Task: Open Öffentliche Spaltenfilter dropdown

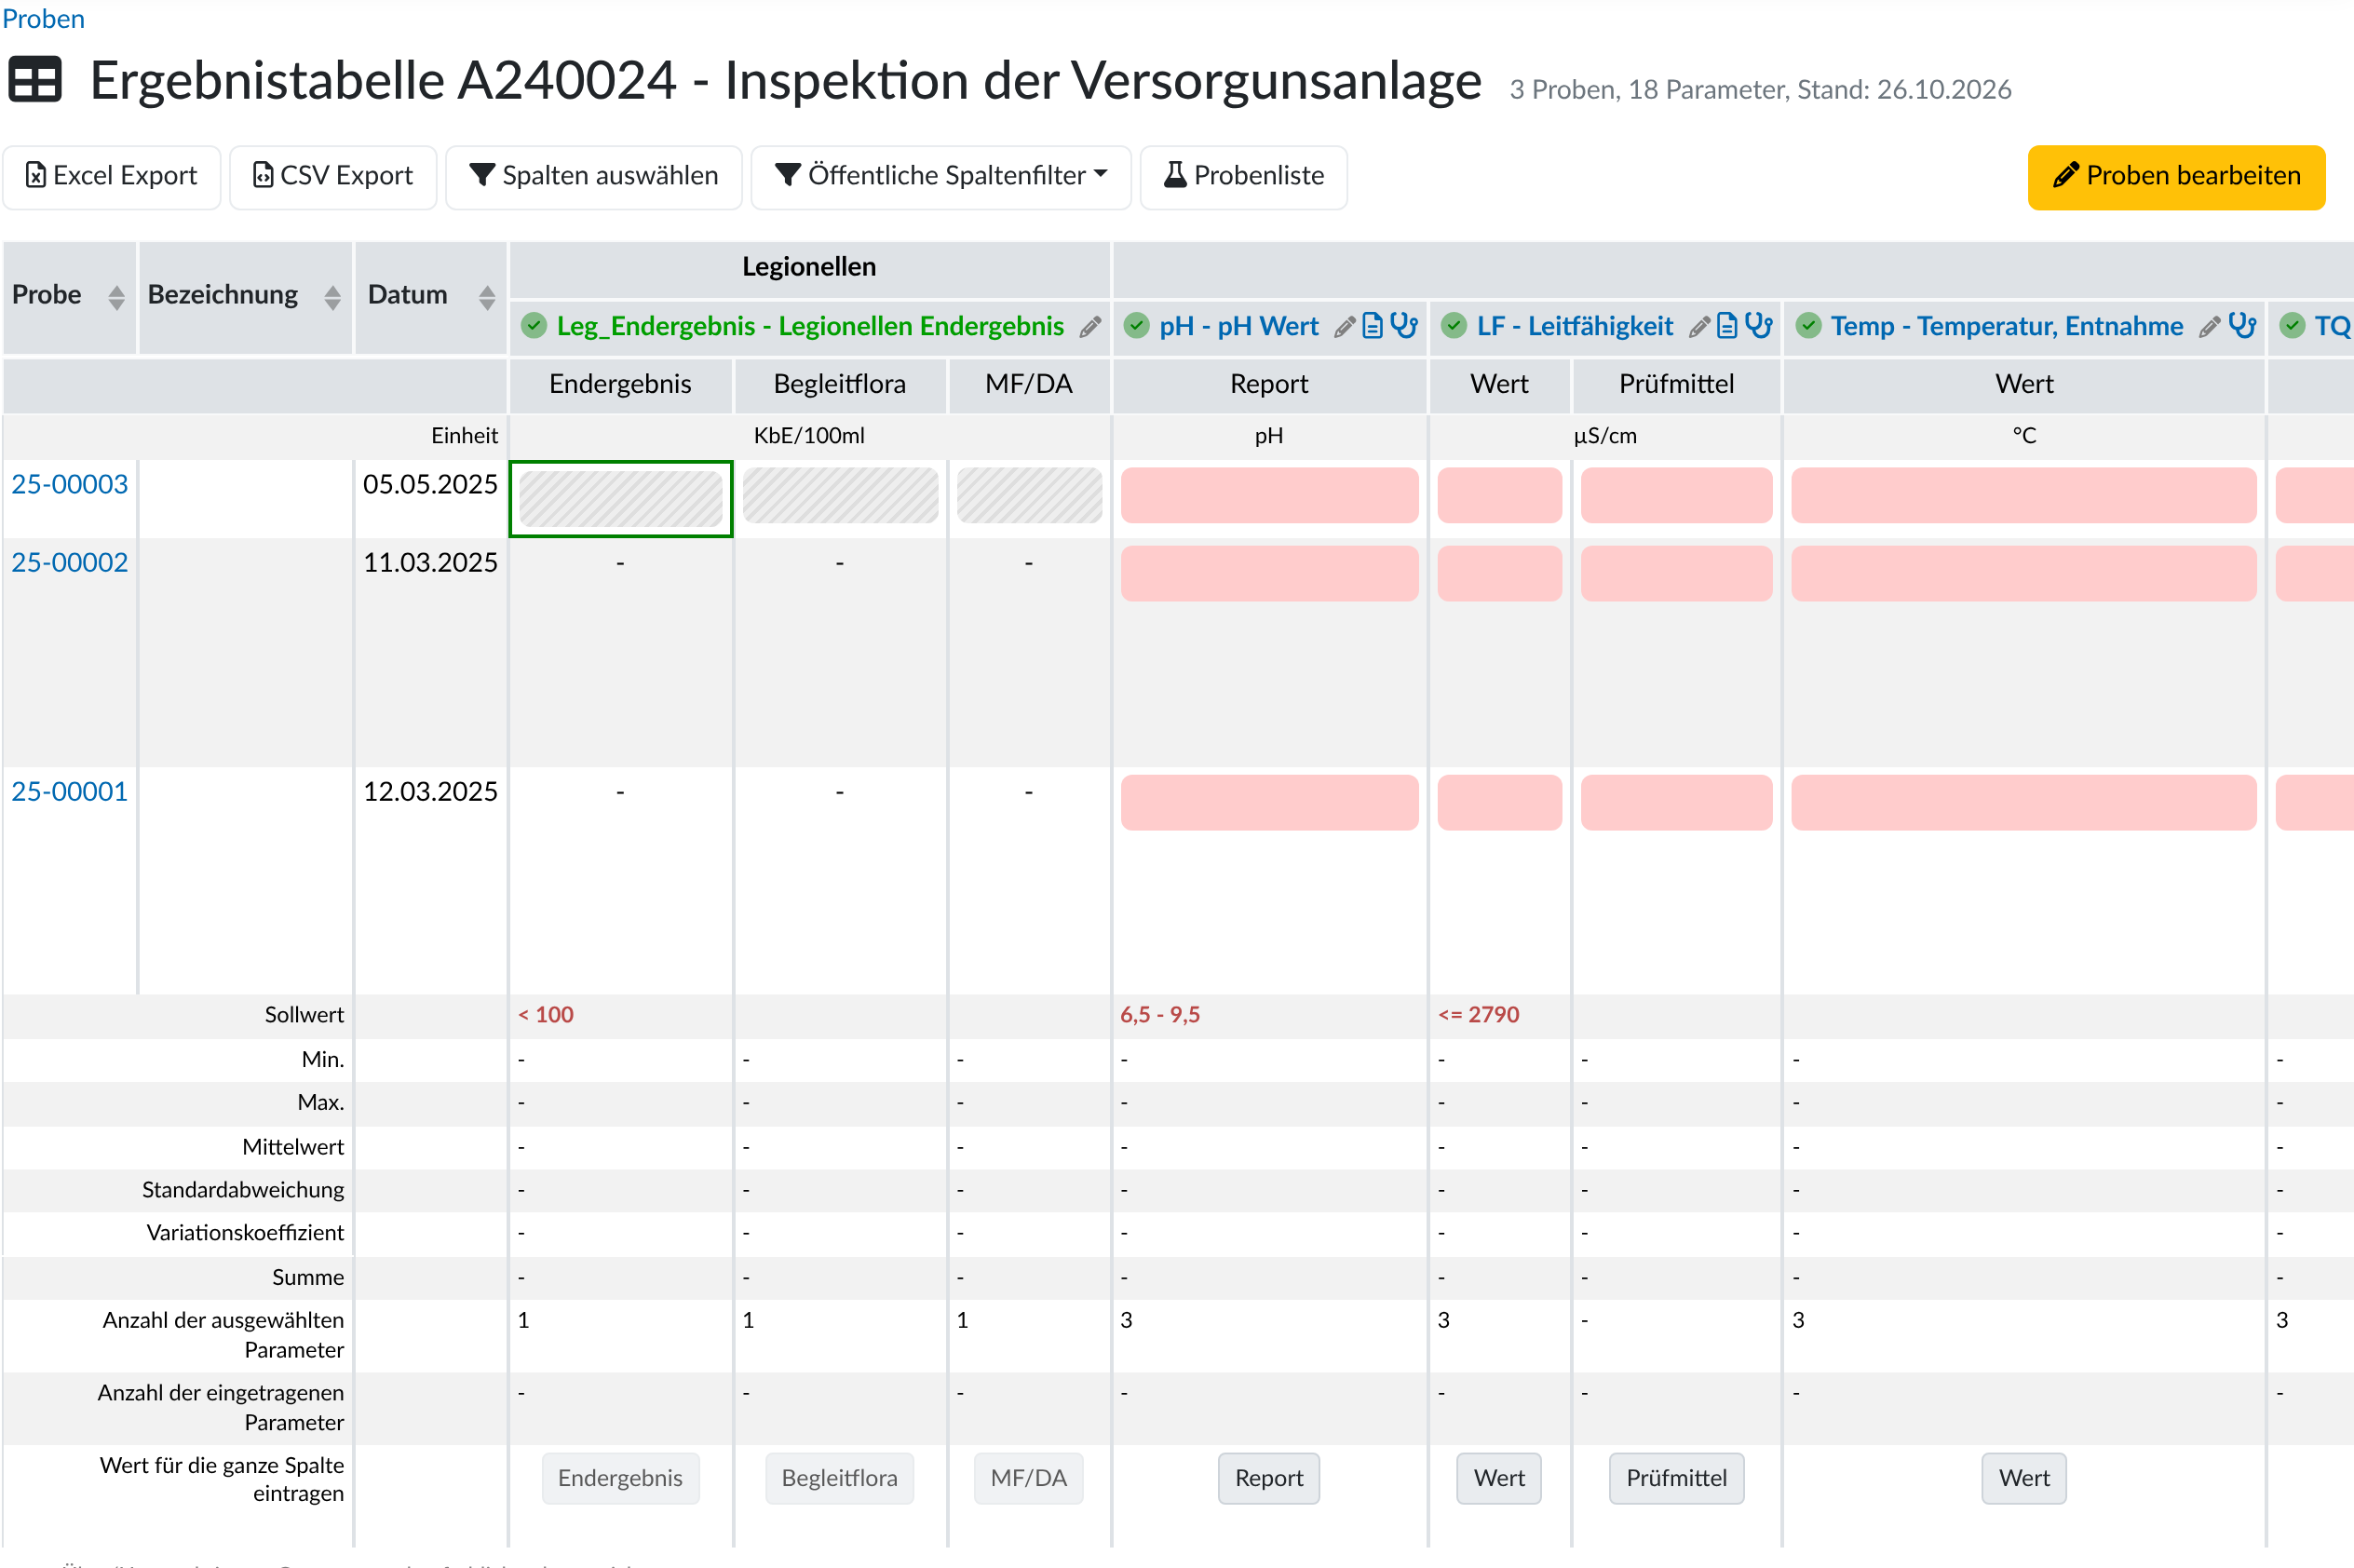Action: point(941,177)
